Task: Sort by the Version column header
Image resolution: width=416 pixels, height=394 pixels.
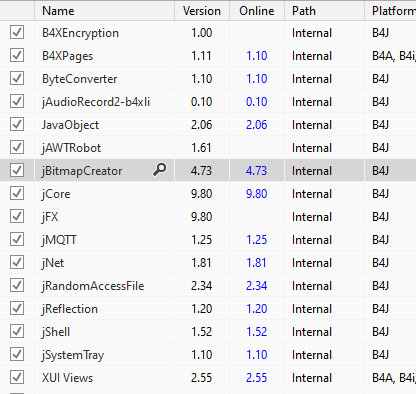Action: pos(202,11)
